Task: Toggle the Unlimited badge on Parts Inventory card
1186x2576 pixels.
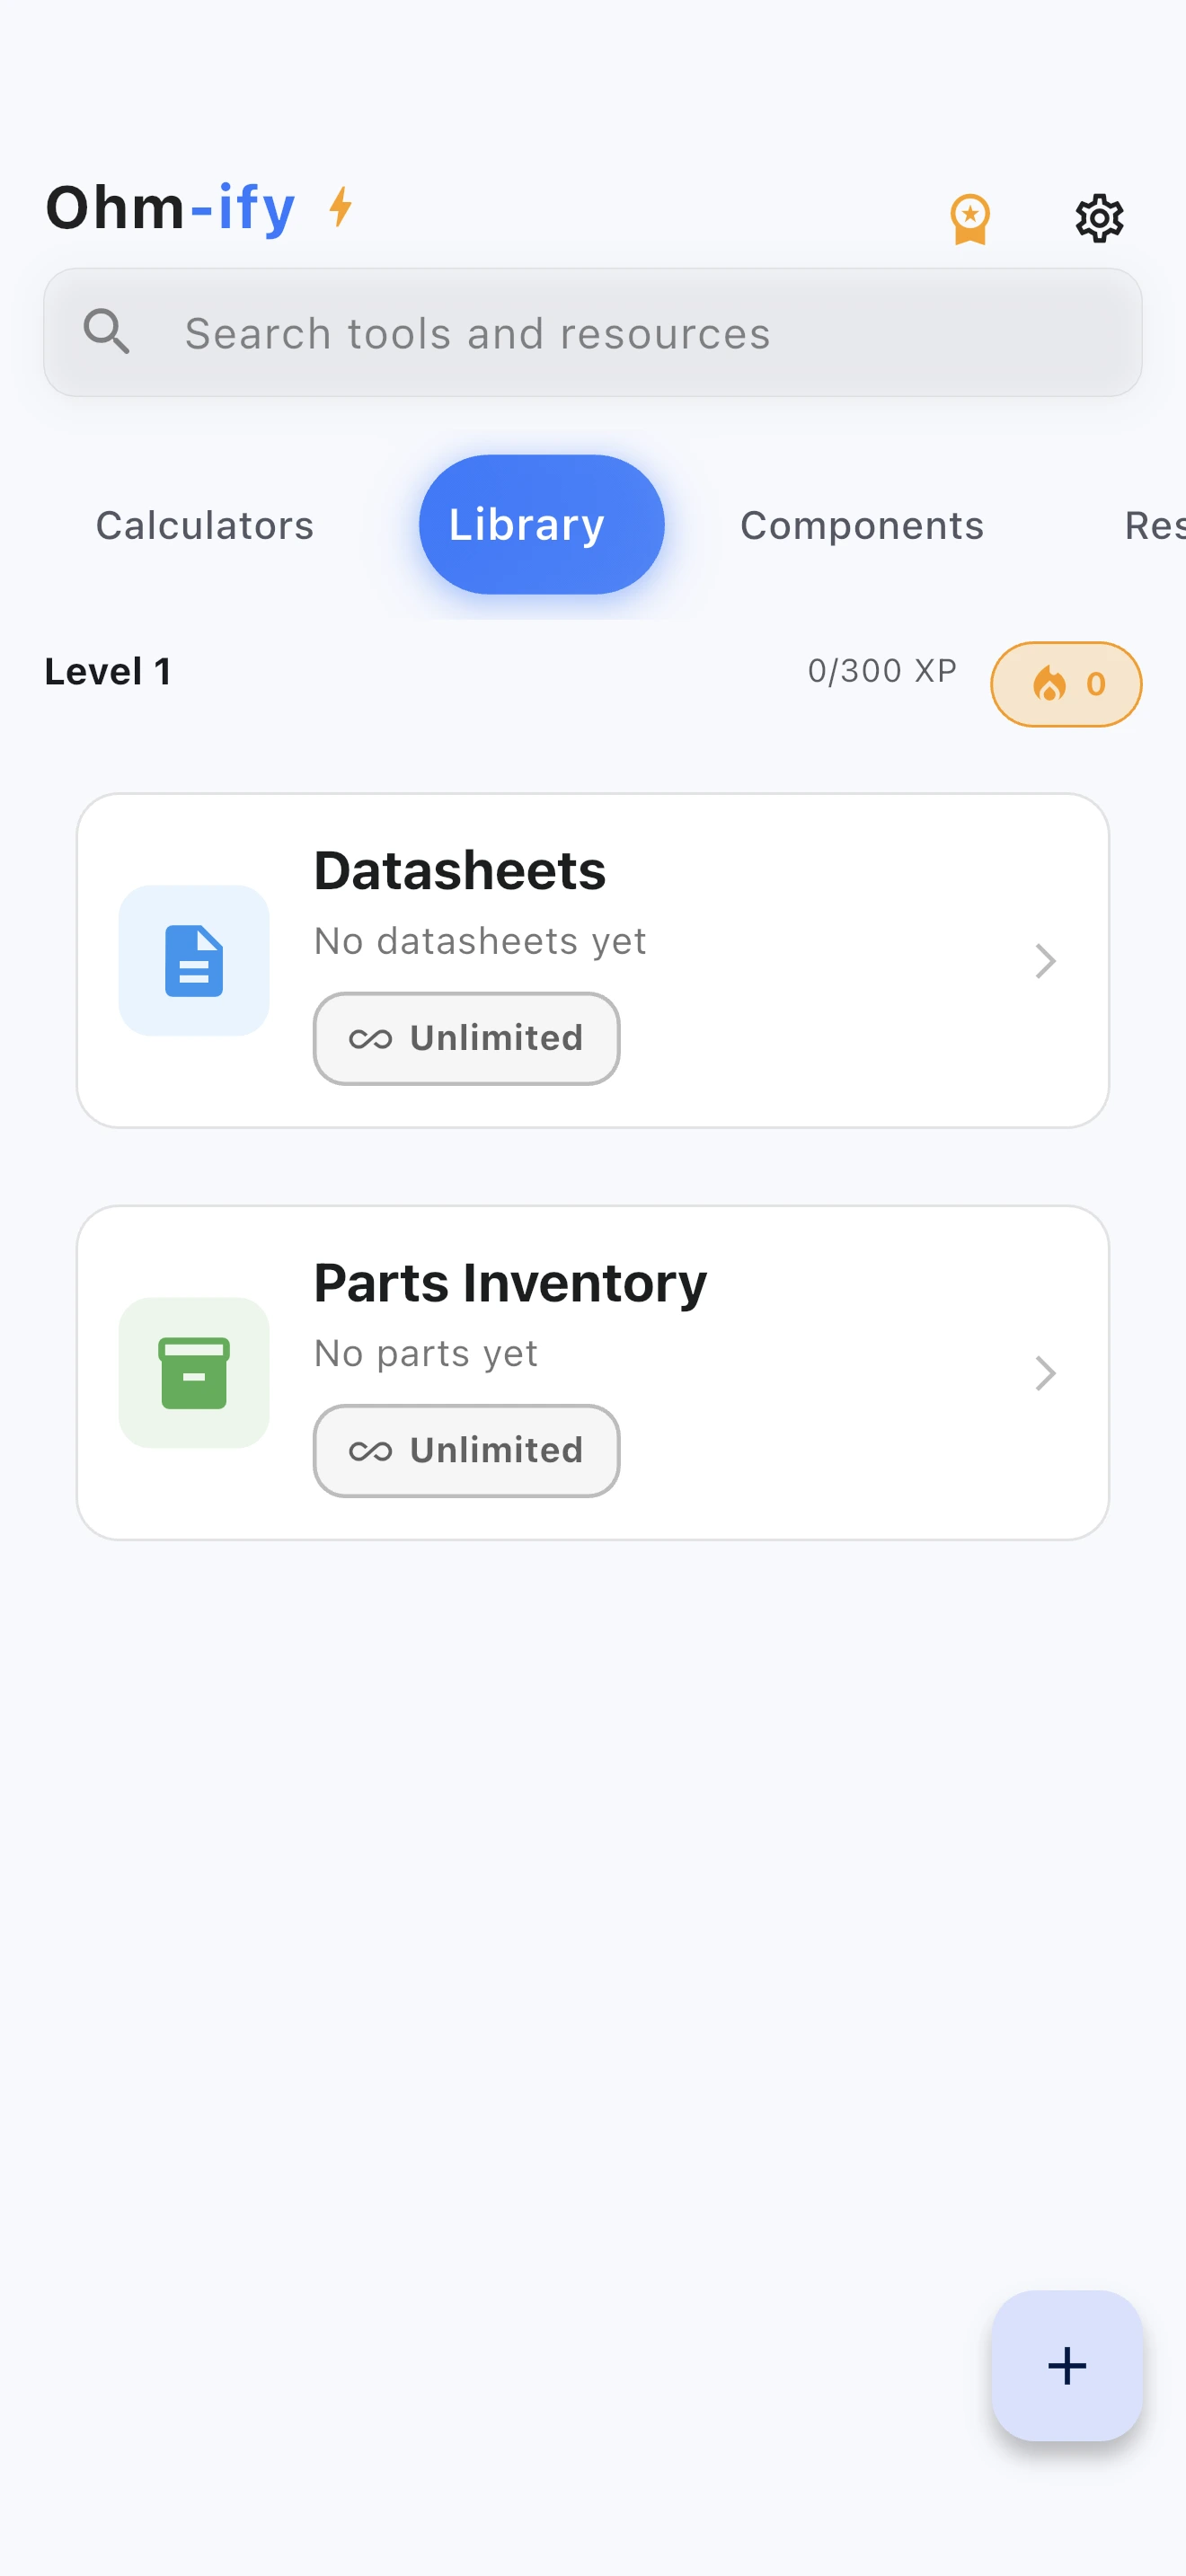Action: pyautogui.click(x=466, y=1451)
